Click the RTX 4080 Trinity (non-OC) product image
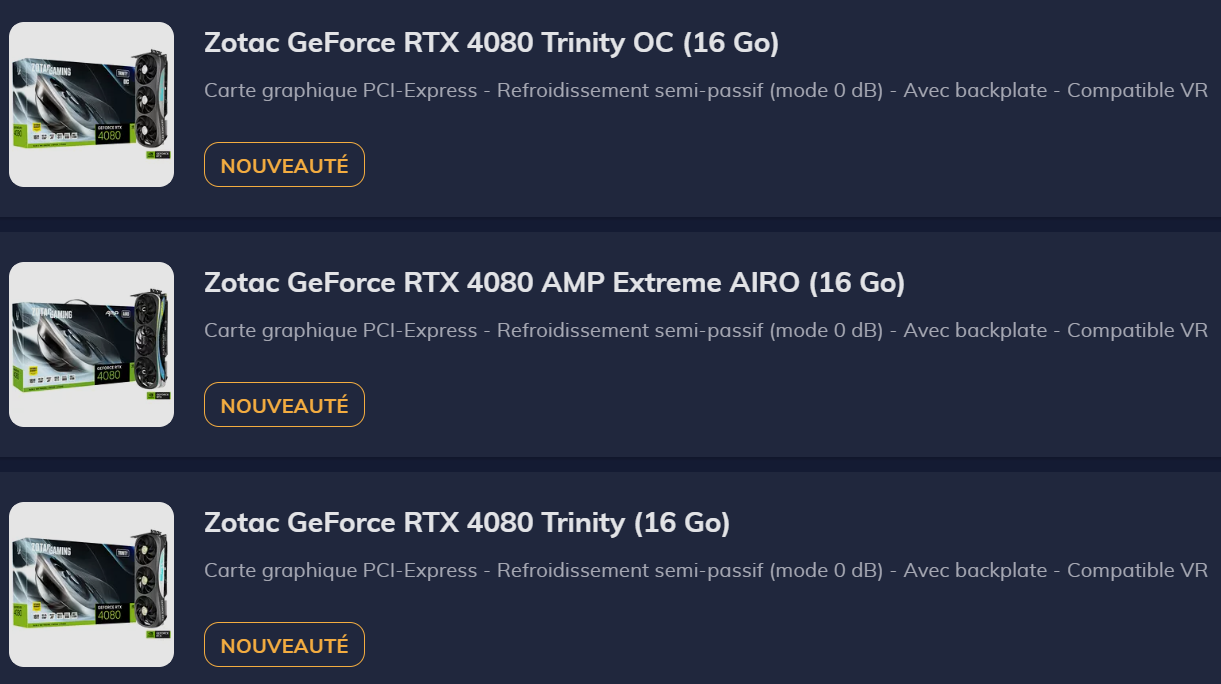1221x684 pixels. coord(91,584)
